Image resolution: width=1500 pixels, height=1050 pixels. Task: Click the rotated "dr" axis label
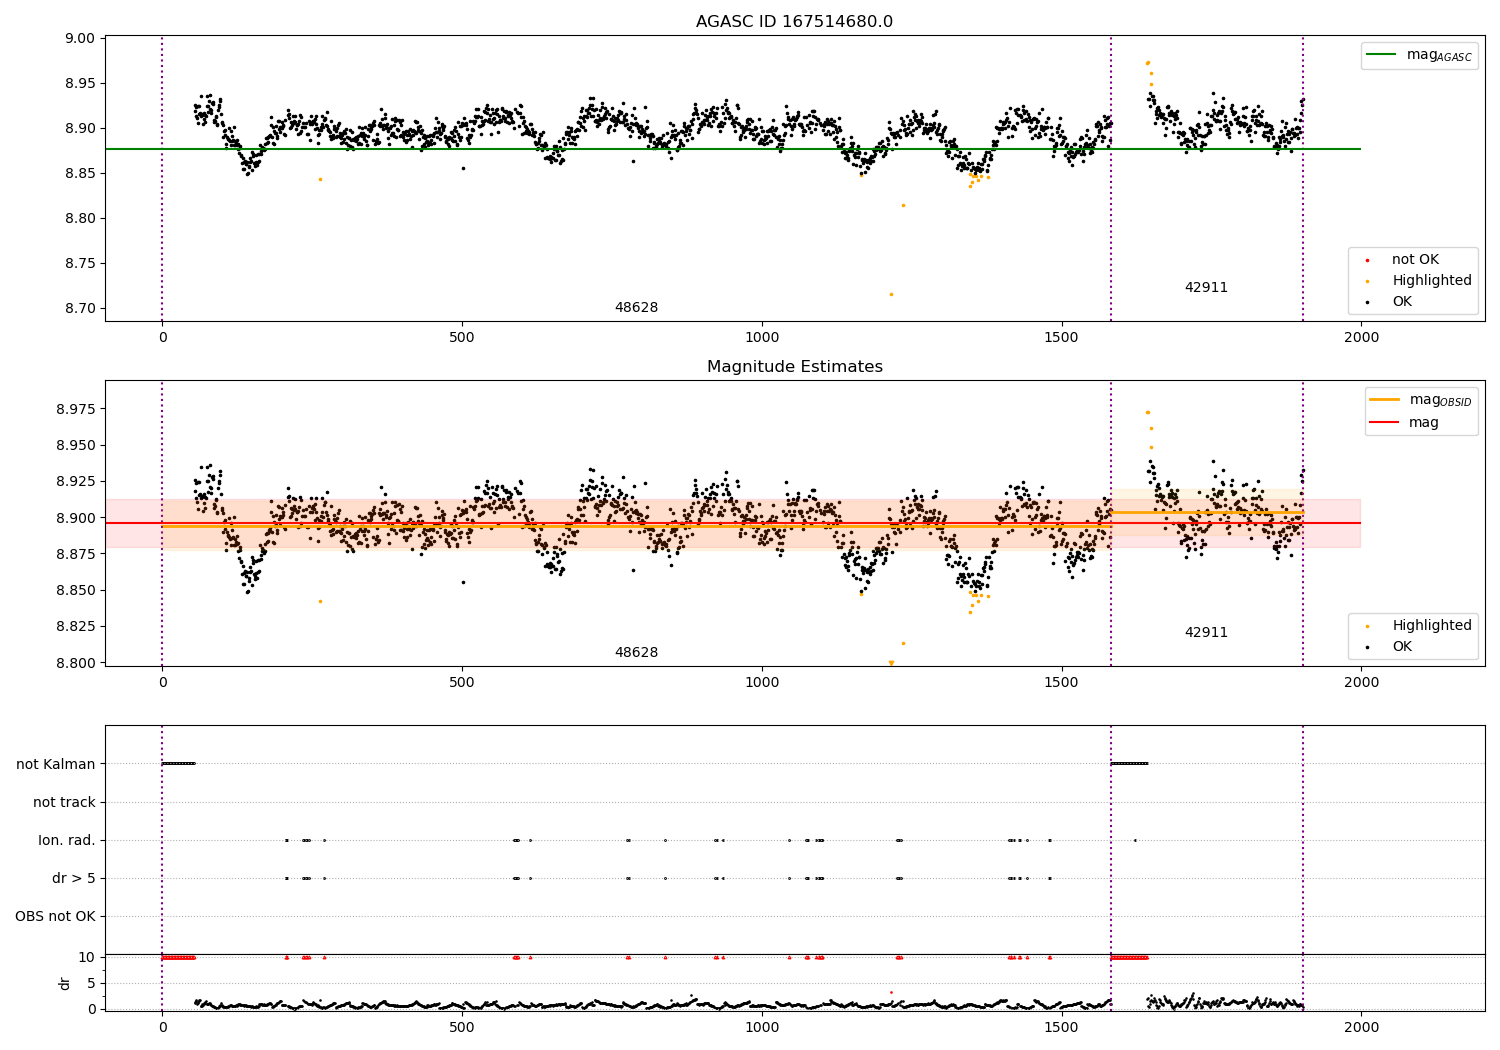coord(65,983)
